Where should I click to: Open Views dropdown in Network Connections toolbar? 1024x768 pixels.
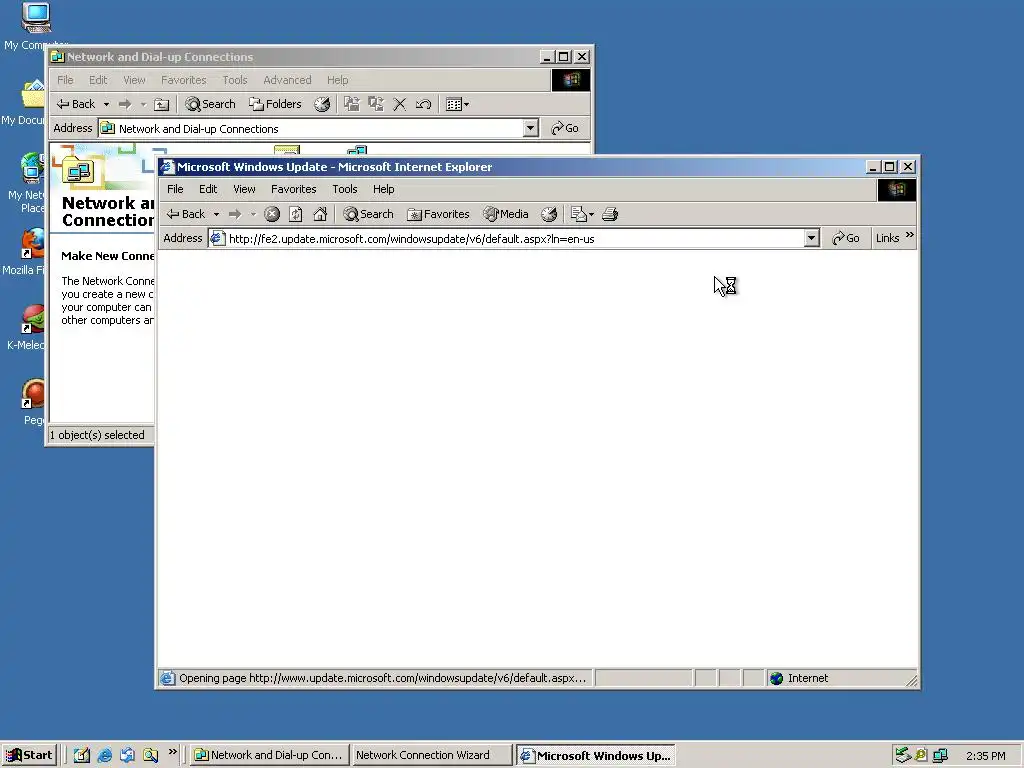(457, 104)
